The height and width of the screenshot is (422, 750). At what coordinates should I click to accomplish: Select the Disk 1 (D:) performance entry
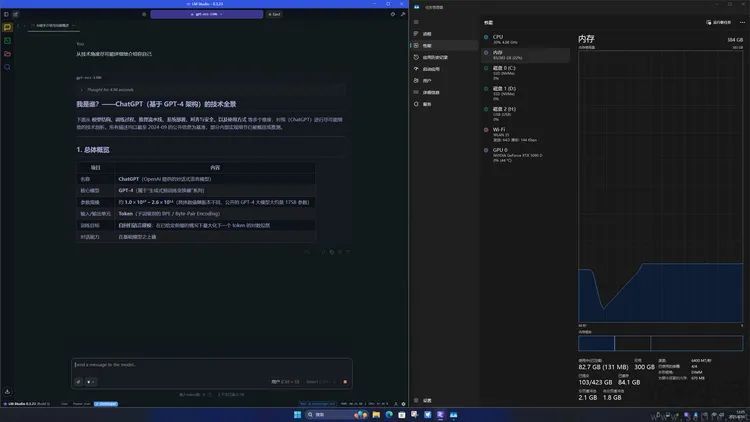(525, 93)
